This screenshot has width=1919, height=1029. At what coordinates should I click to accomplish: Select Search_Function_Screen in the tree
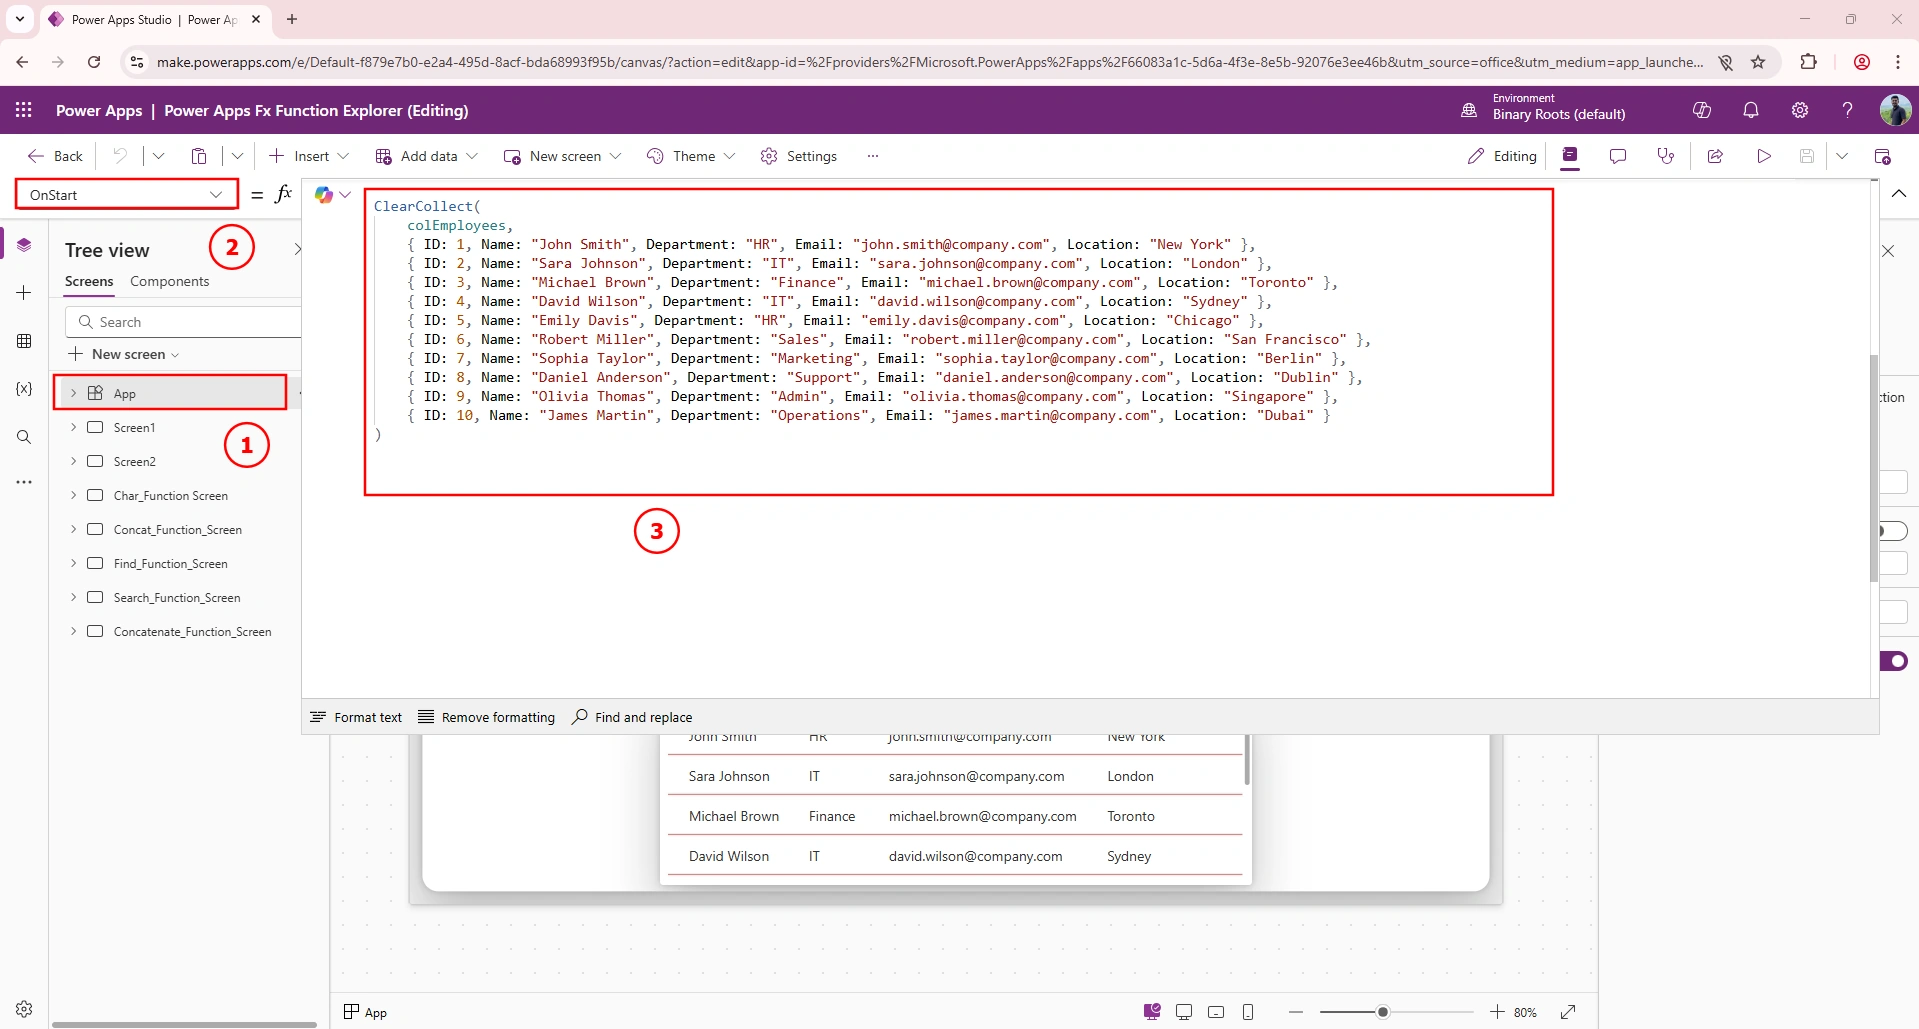coord(177,597)
